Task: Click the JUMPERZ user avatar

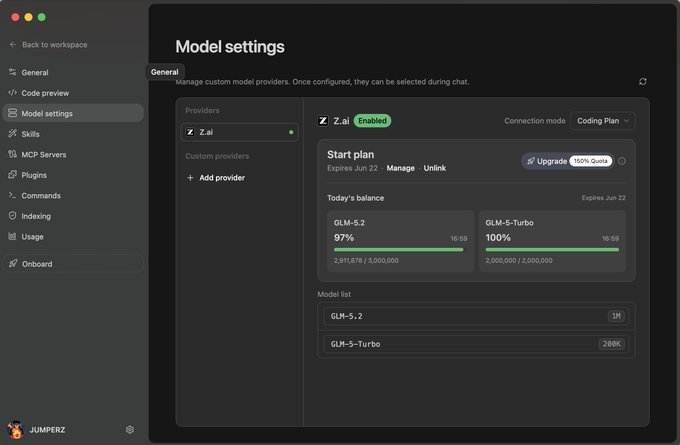Action: [x=16, y=429]
